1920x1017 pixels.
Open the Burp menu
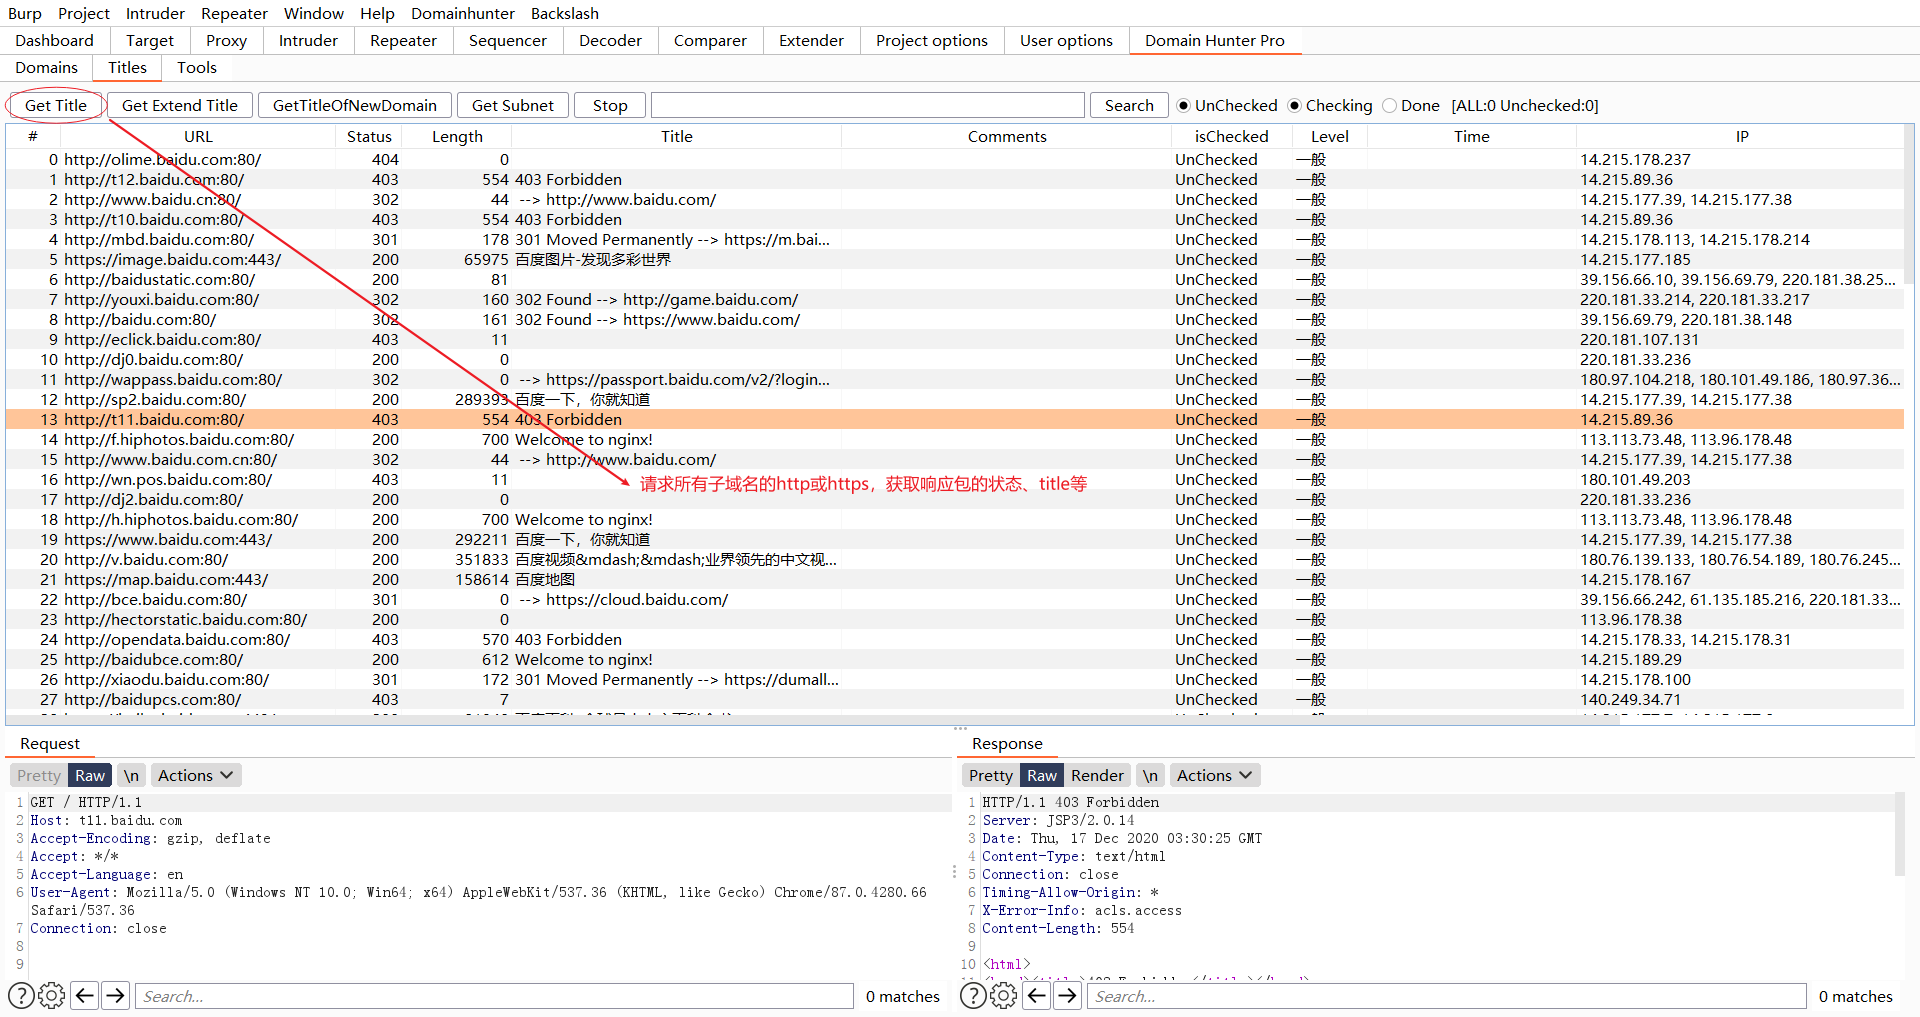(25, 13)
